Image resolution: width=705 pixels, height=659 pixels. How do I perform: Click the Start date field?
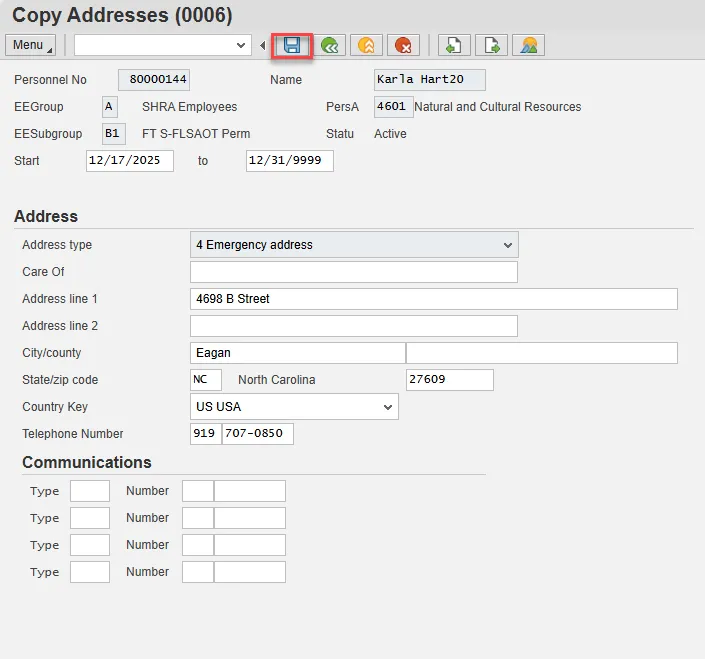tap(130, 161)
